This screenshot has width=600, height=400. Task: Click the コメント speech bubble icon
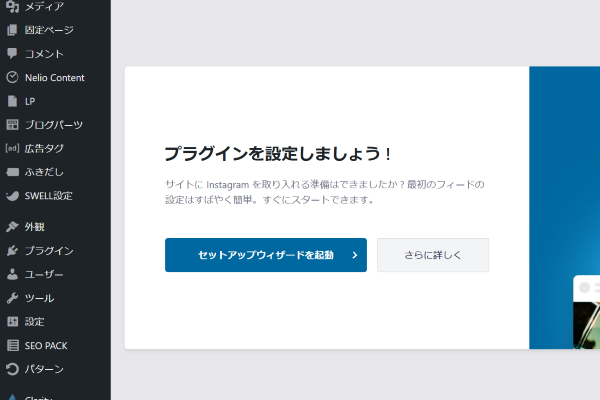point(12,54)
